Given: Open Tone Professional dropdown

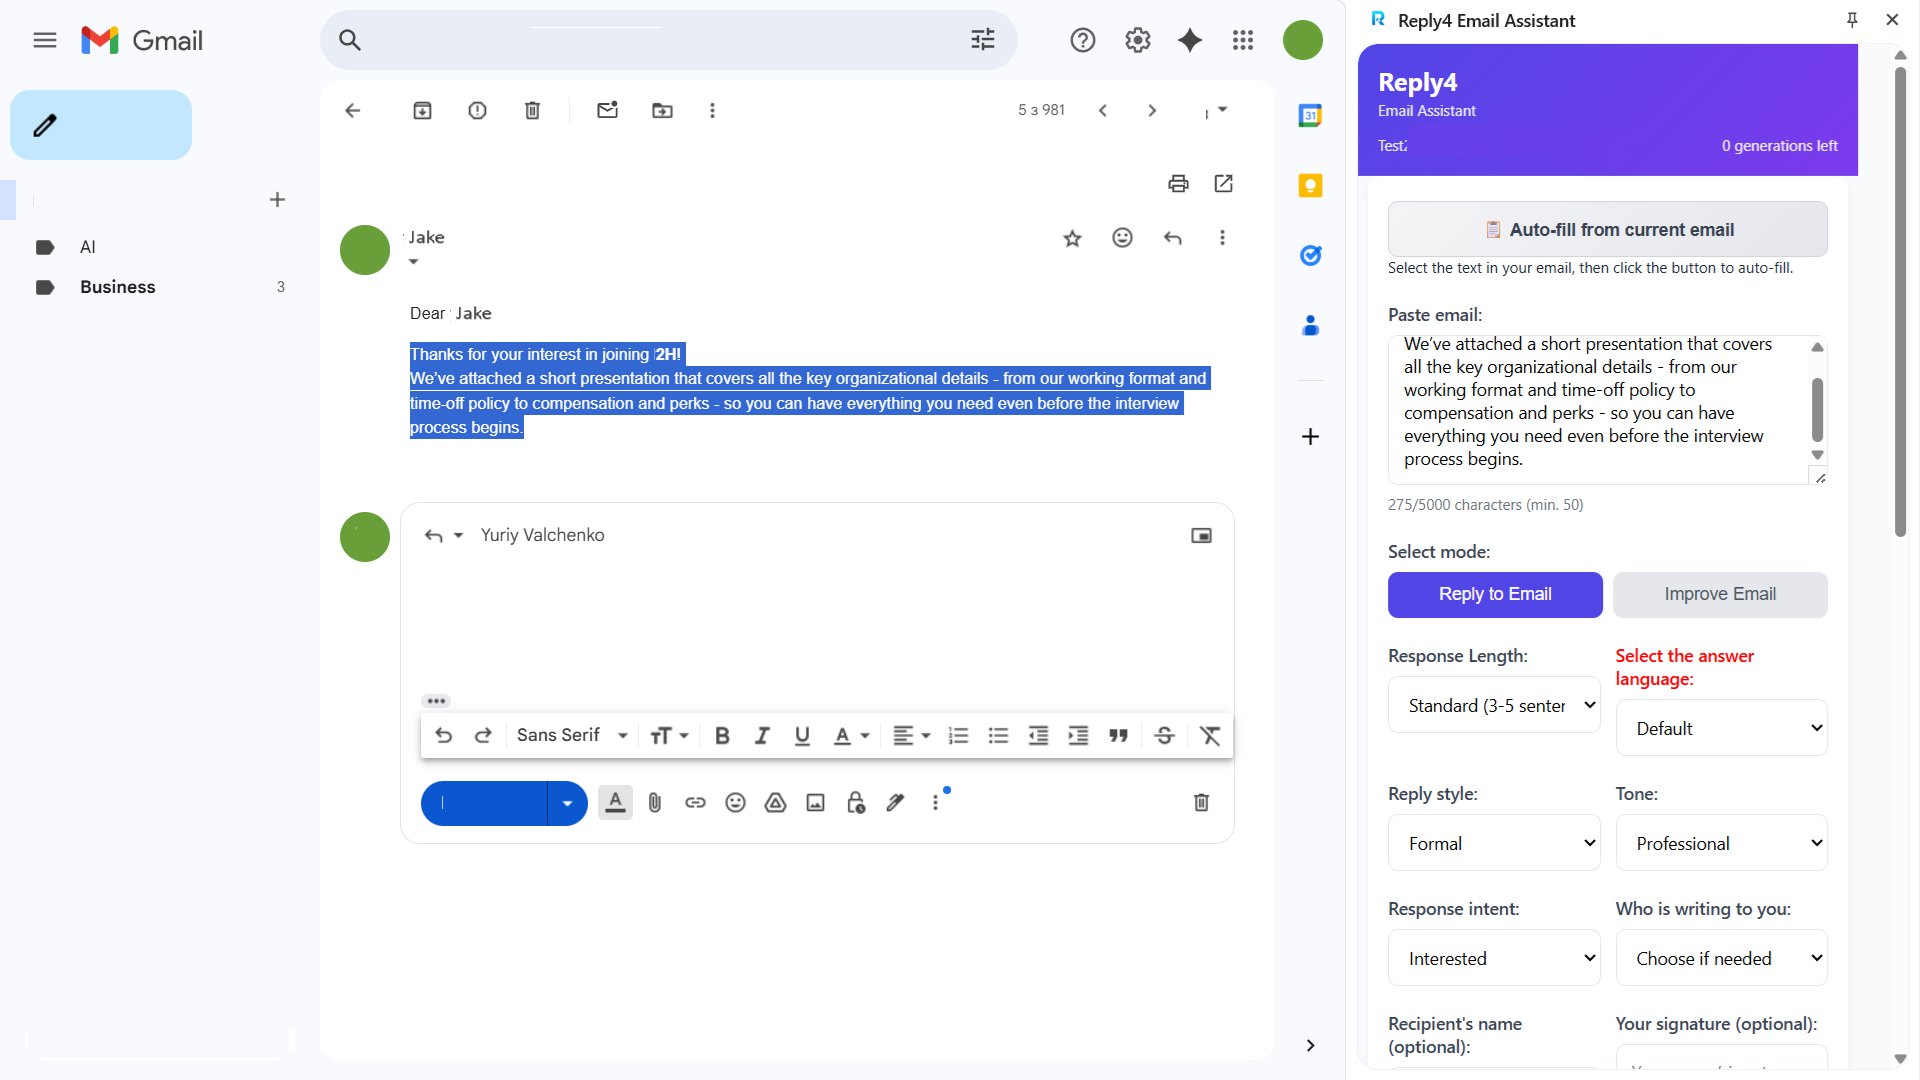Looking at the screenshot, I should 1722,844.
